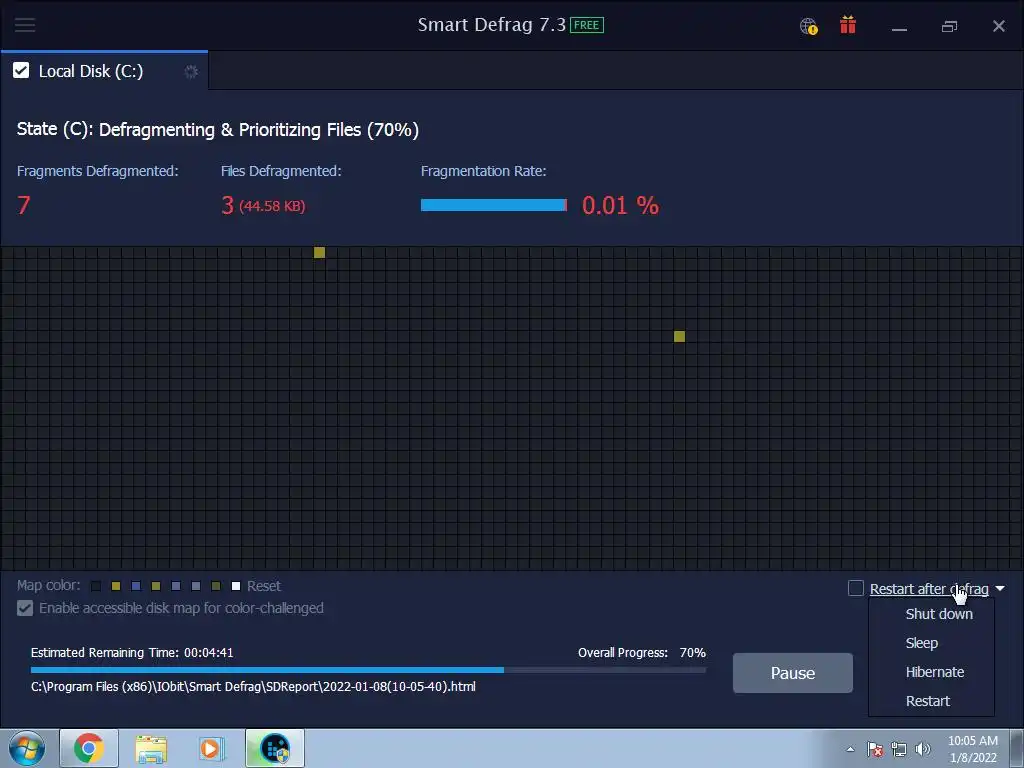
Task: Open Windows Media Player taskbar icon
Action: coord(212,748)
